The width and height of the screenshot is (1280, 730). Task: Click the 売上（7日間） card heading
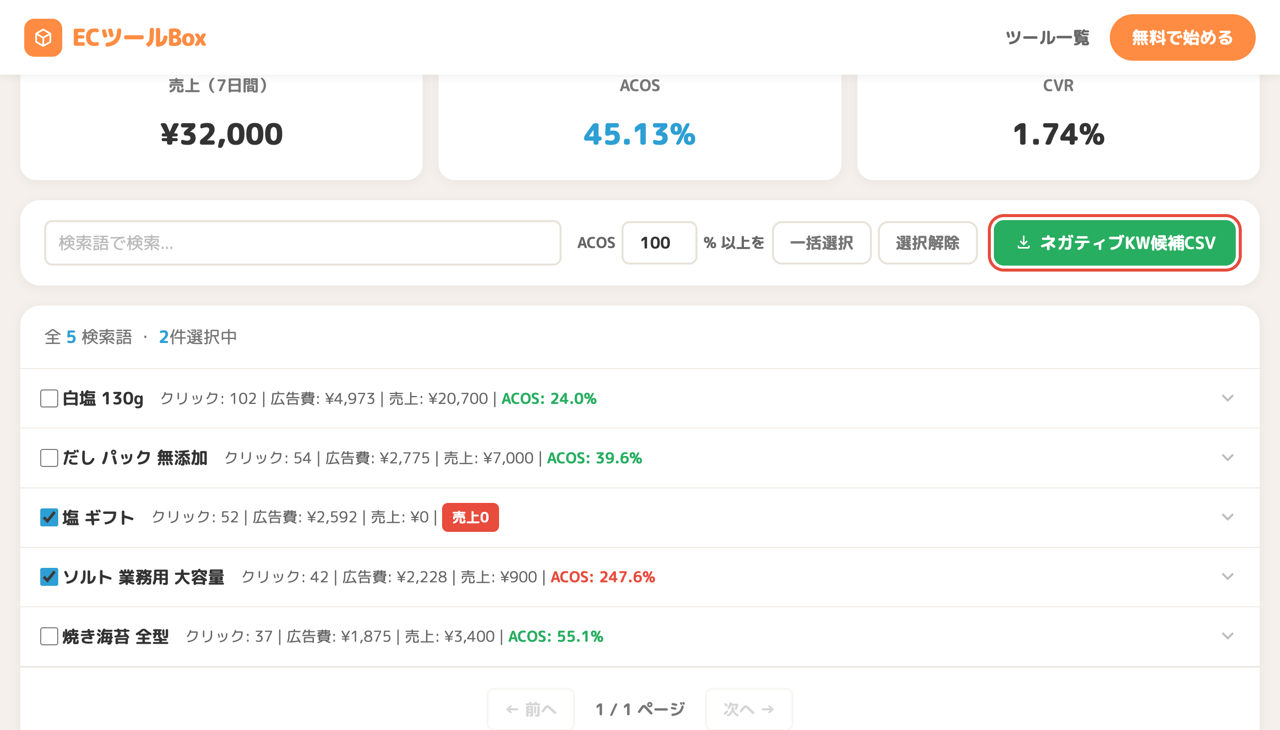(x=222, y=86)
